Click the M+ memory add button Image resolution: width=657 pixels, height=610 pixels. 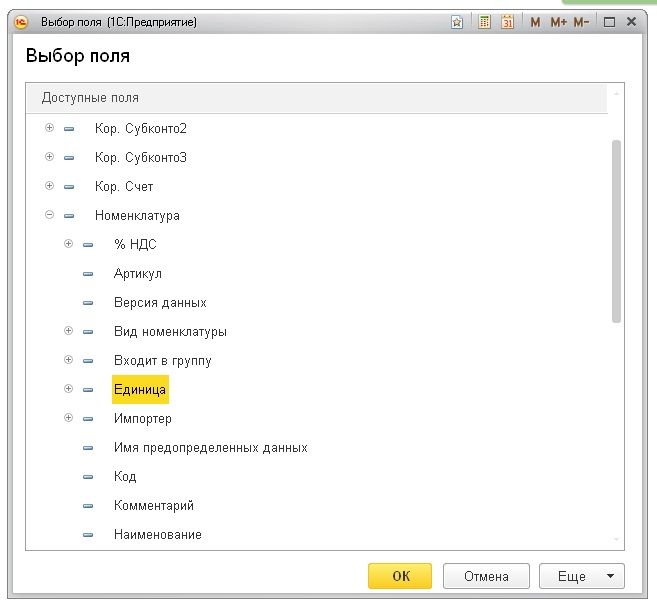[559, 22]
